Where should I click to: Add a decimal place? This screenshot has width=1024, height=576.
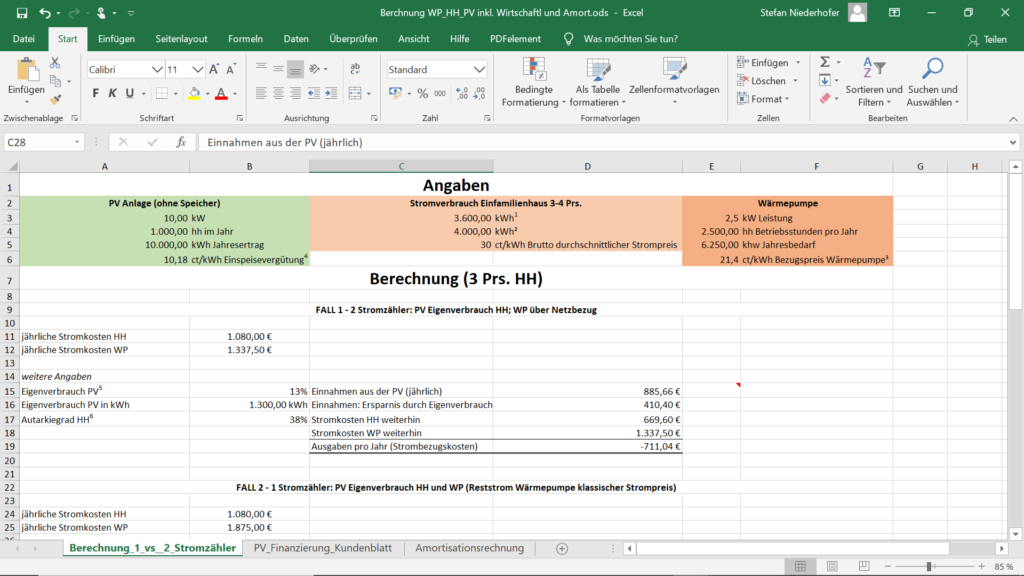[462, 93]
